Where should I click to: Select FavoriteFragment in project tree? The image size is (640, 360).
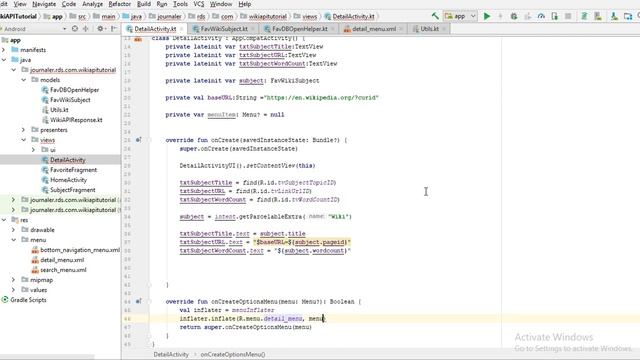click(73, 170)
